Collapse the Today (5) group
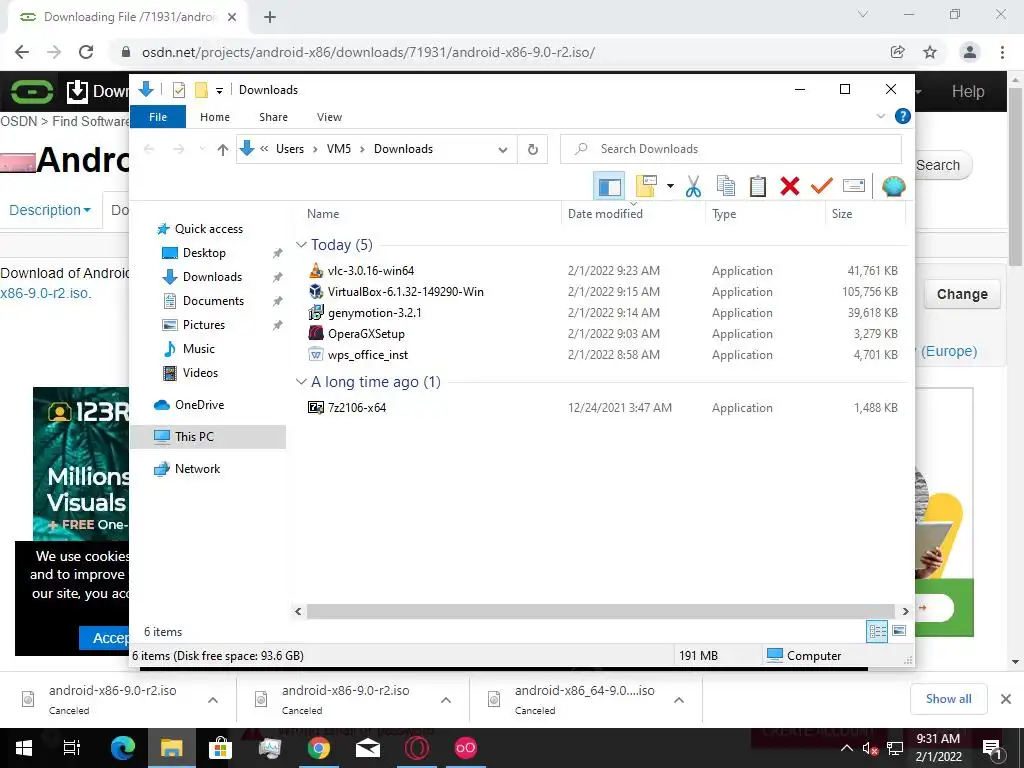This screenshot has width=1024, height=768. [301, 245]
